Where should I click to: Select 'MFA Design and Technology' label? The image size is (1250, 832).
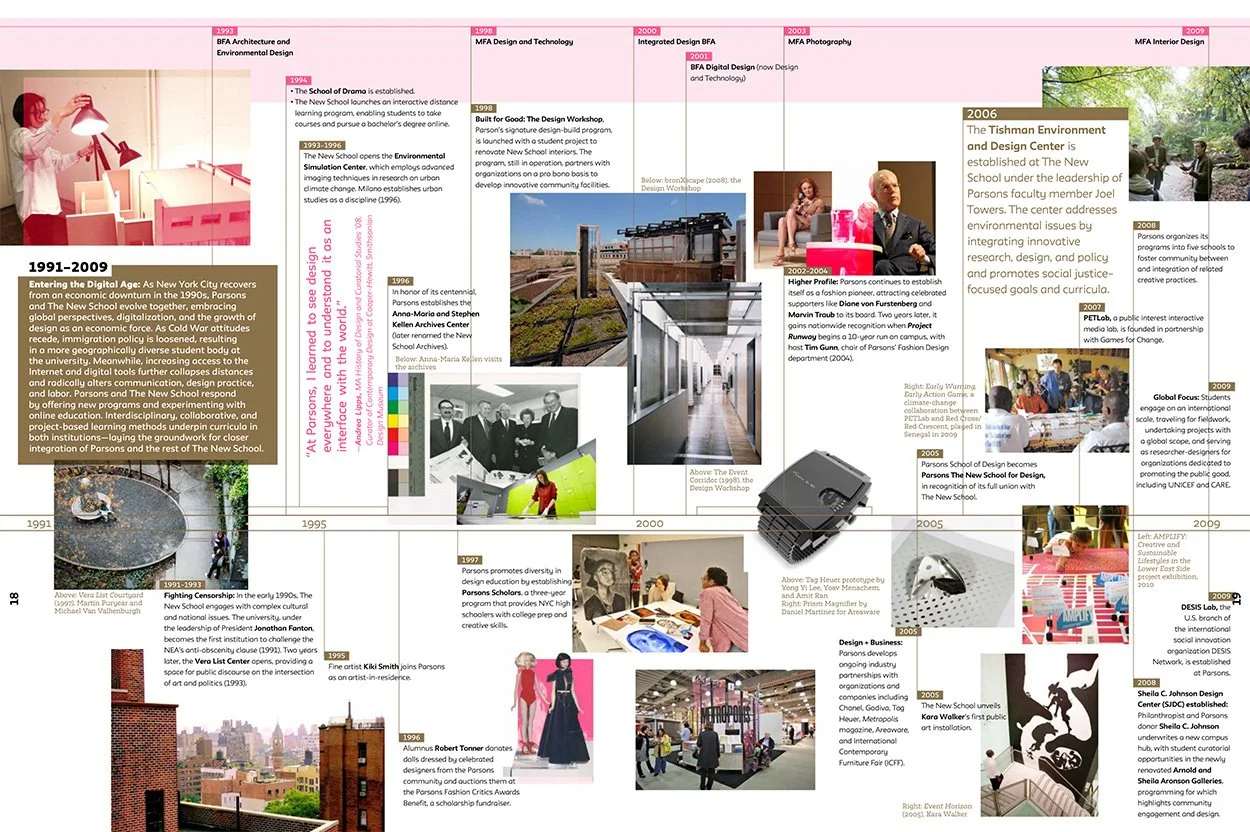coord(524,42)
